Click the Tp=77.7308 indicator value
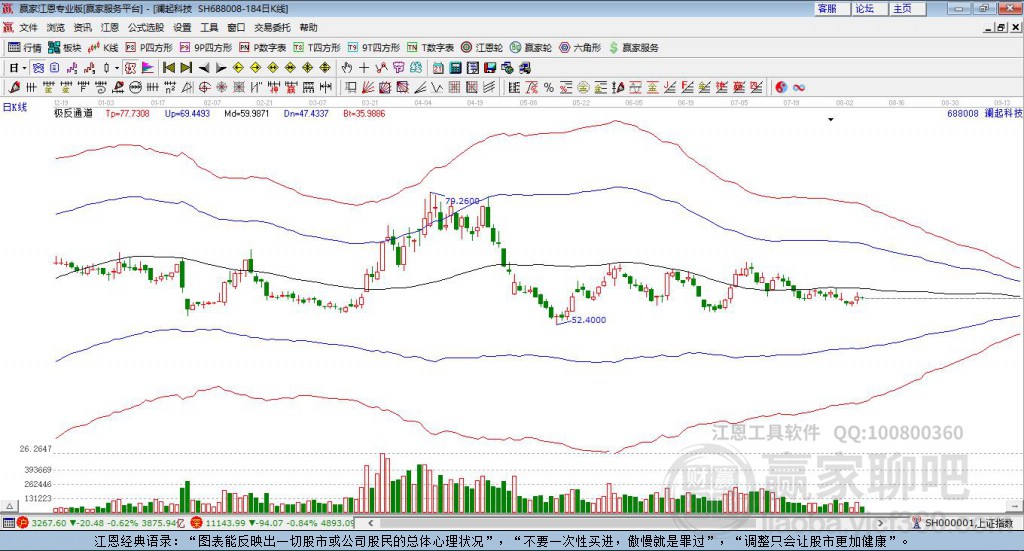1024x551 pixels. click(x=127, y=114)
